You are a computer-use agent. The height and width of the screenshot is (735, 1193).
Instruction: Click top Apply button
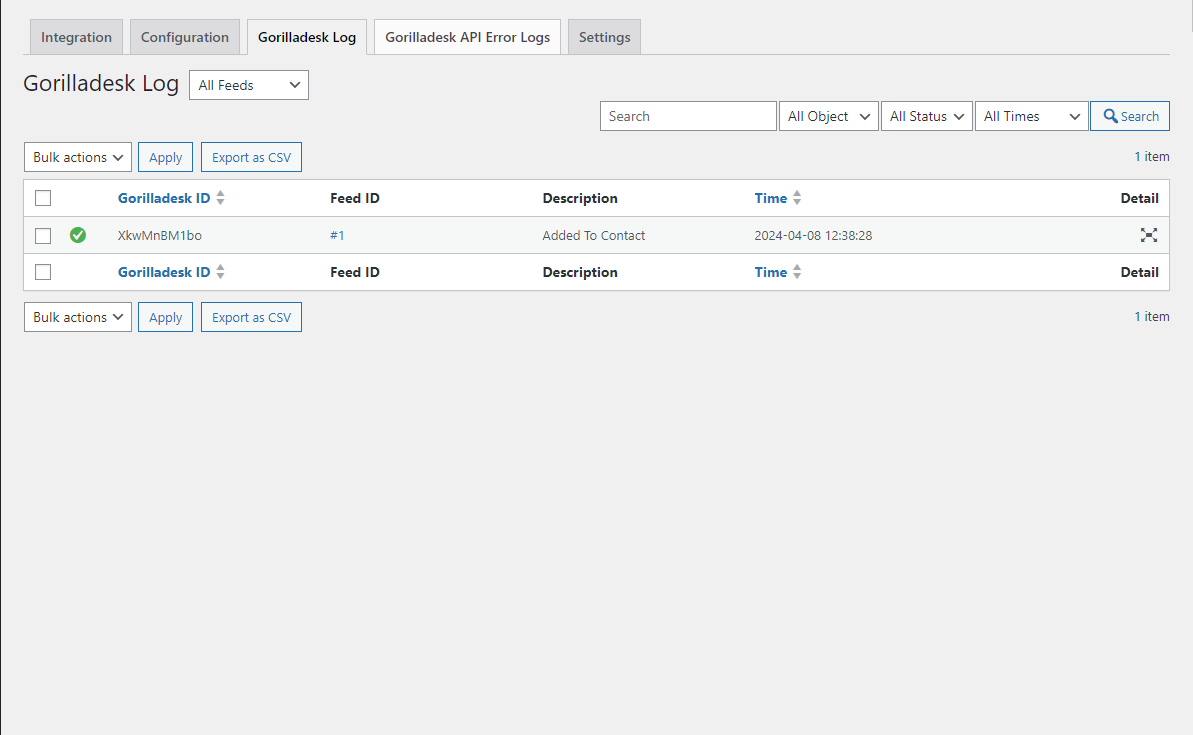[x=165, y=158]
